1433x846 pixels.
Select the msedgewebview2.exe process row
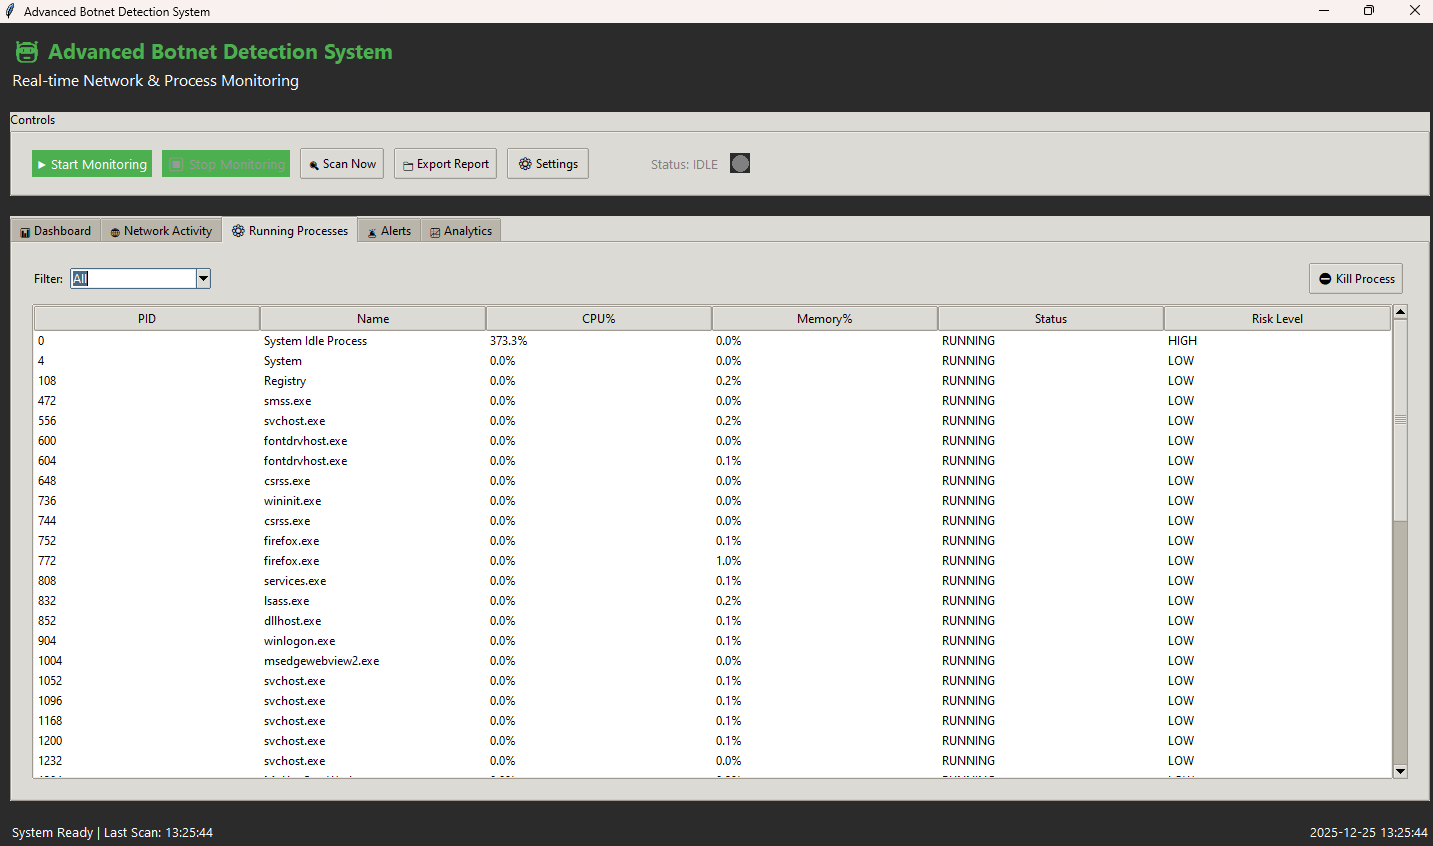point(321,661)
